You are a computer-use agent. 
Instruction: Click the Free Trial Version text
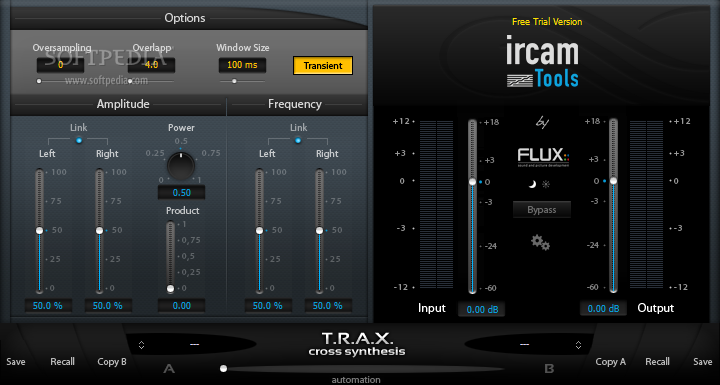[547, 22]
